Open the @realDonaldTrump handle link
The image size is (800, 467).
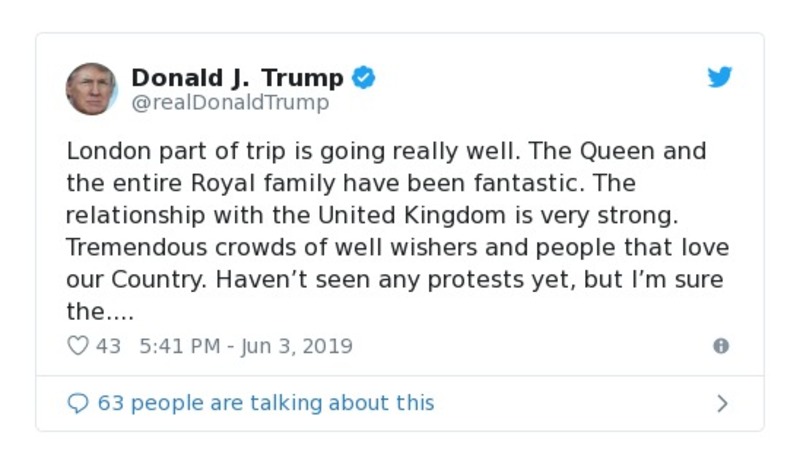coord(230,102)
